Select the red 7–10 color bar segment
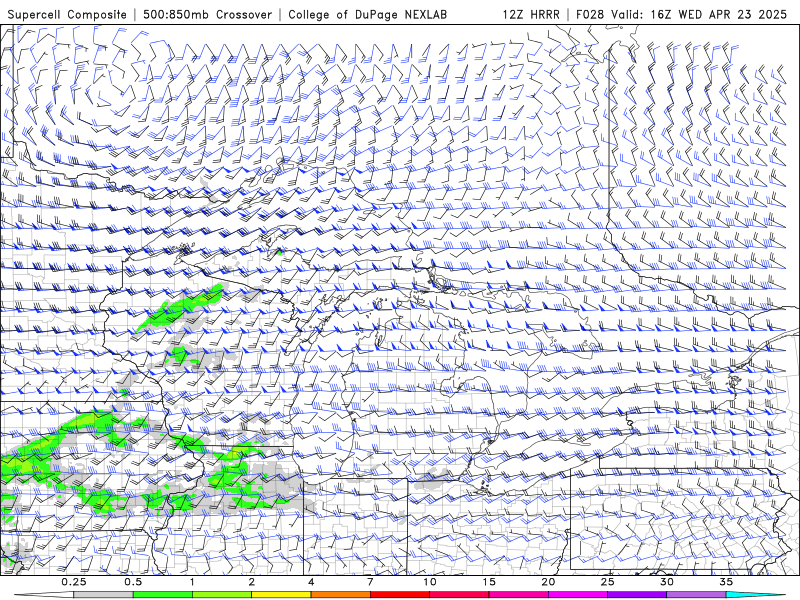 point(399,595)
